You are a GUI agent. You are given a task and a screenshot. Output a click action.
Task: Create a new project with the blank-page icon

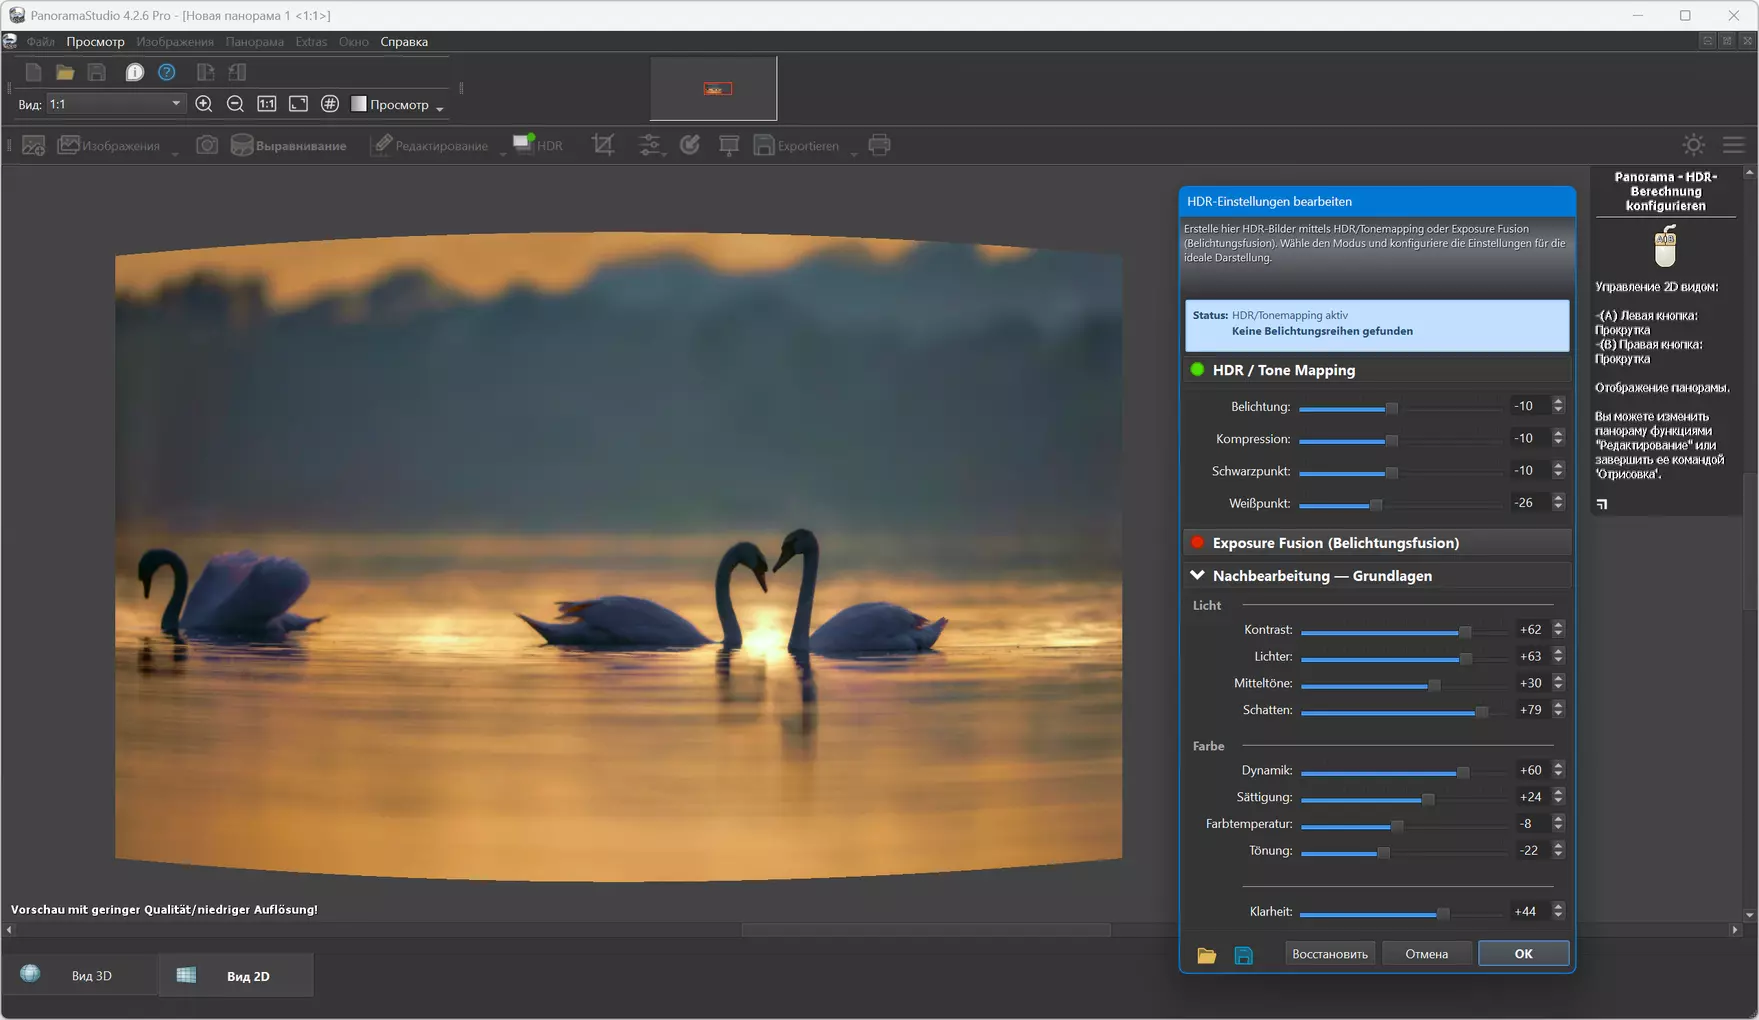pyautogui.click(x=33, y=72)
